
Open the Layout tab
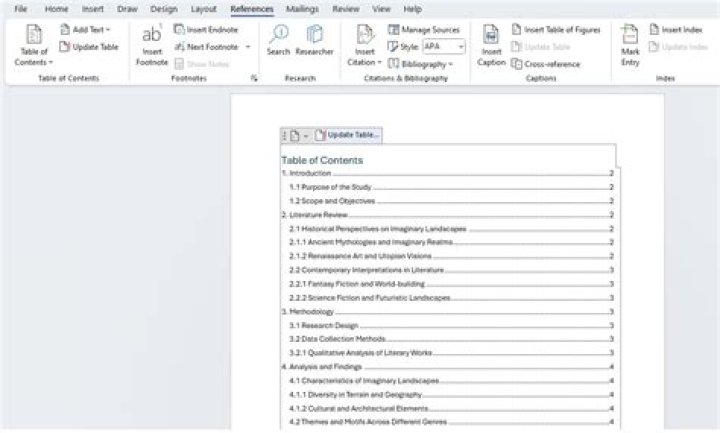point(203,9)
